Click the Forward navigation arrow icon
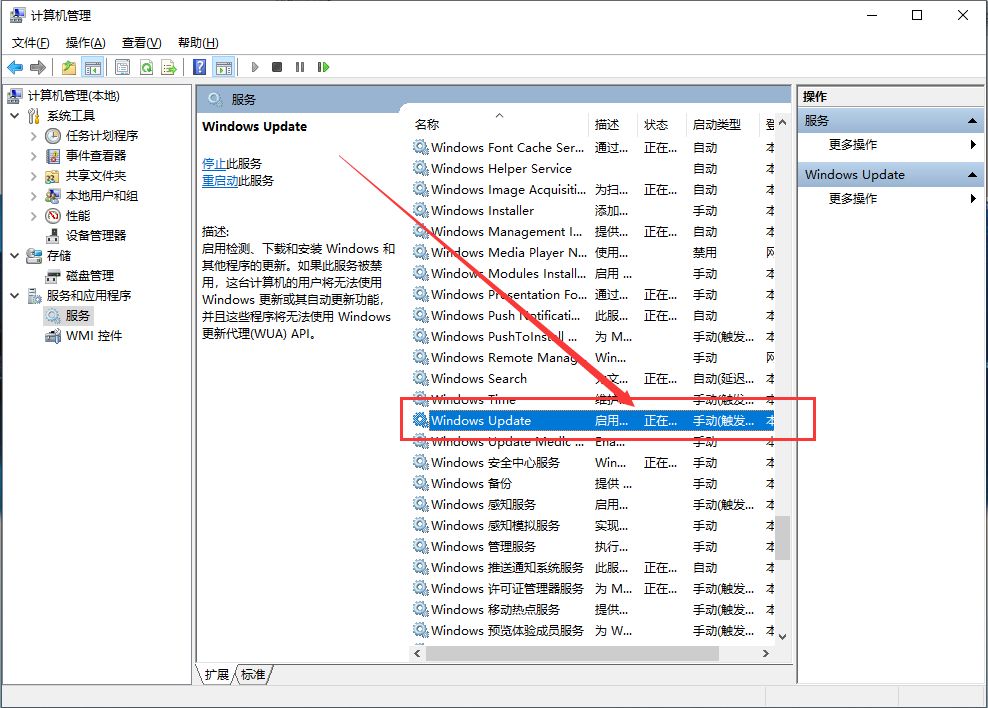This screenshot has height=708, width=988. click(x=38, y=66)
